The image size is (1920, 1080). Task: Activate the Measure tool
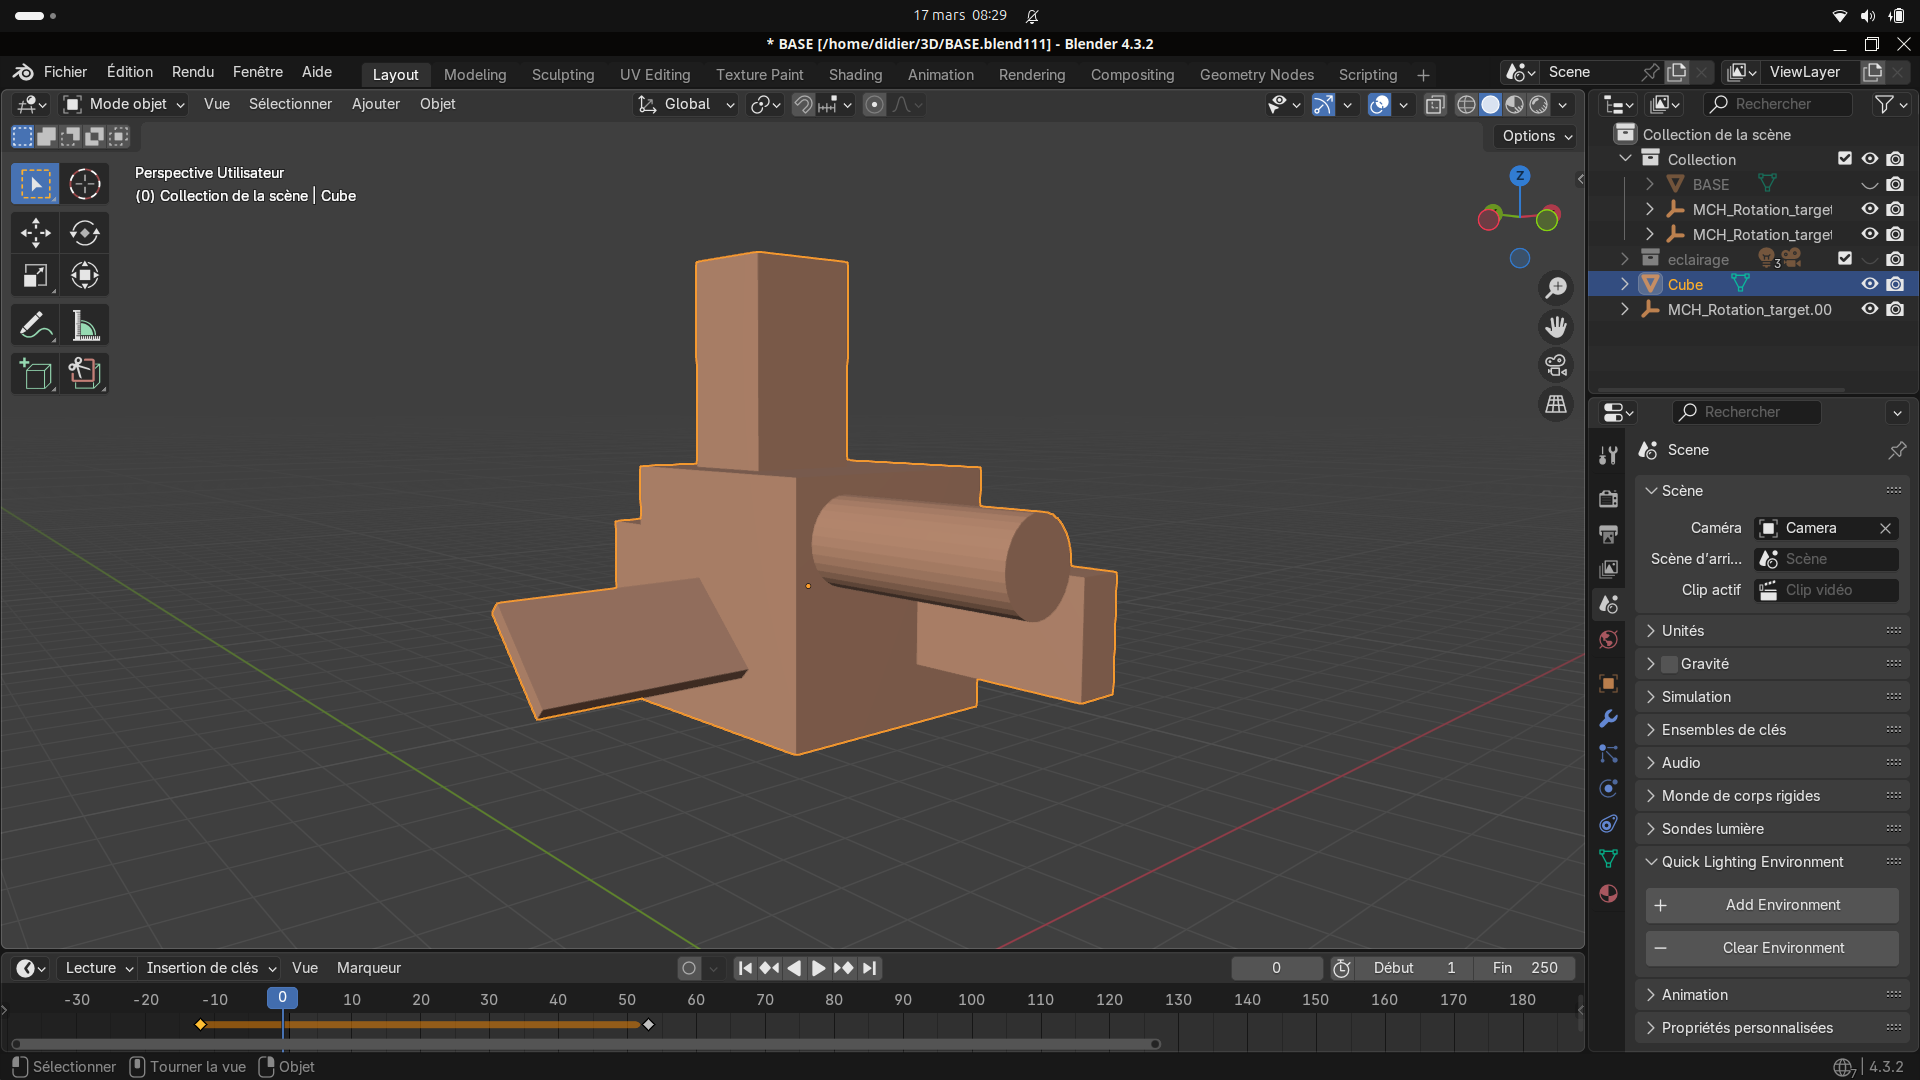pyautogui.click(x=85, y=326)
